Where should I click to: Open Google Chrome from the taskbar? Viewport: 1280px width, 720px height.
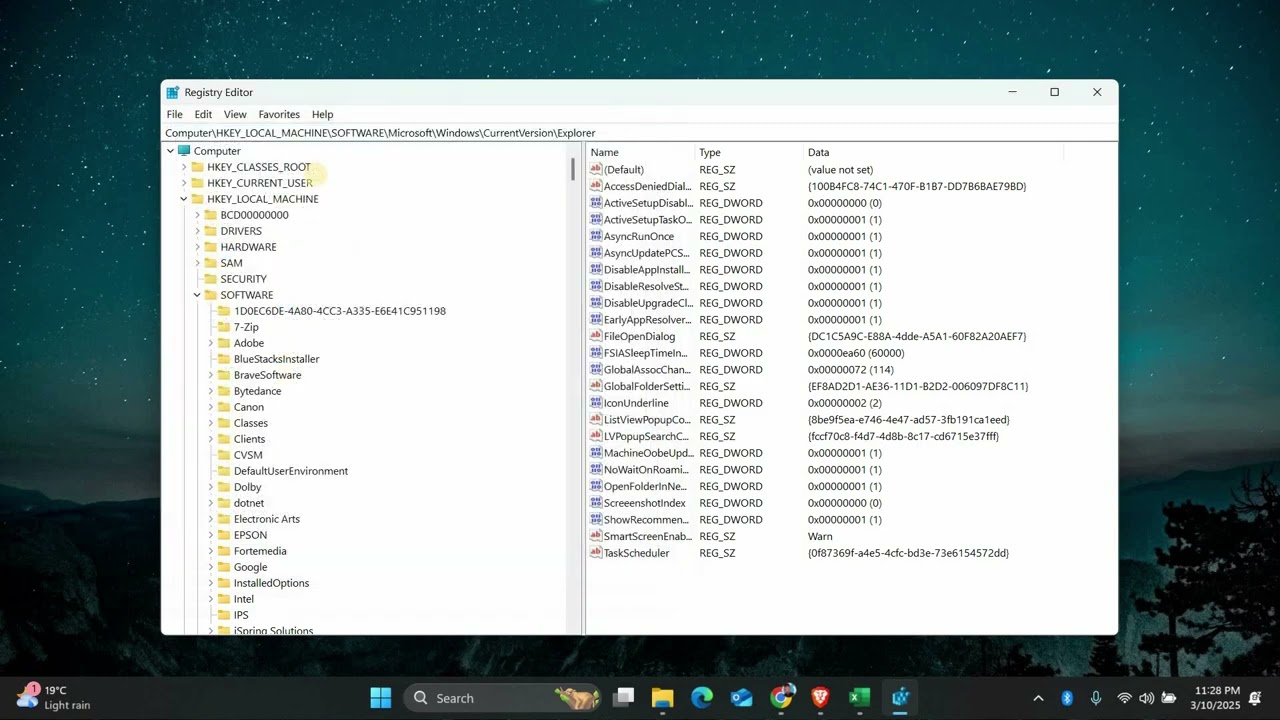(781, 698)
